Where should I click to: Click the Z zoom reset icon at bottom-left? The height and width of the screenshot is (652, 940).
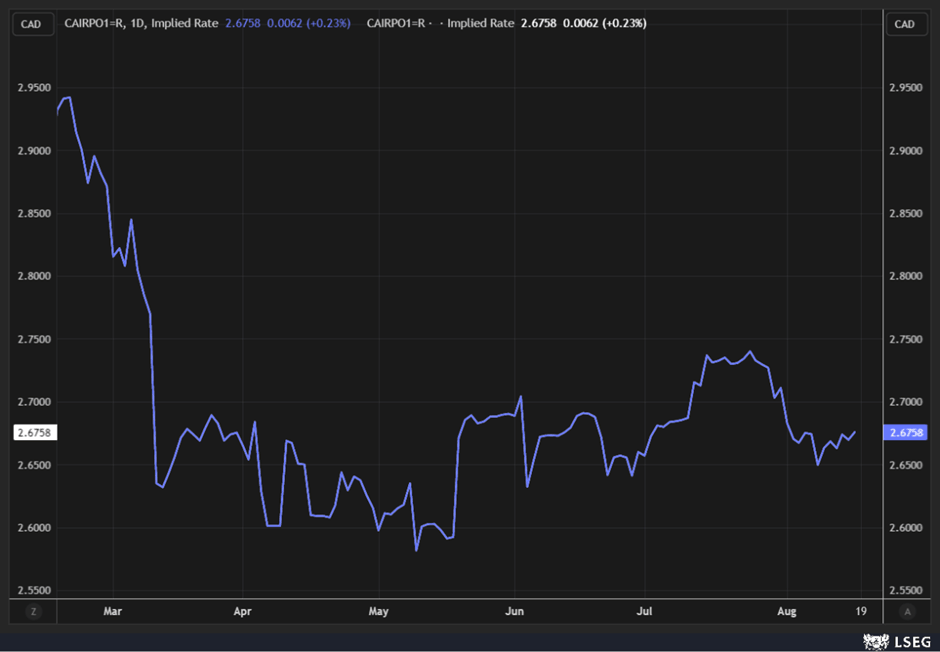(x=33, y=610)
